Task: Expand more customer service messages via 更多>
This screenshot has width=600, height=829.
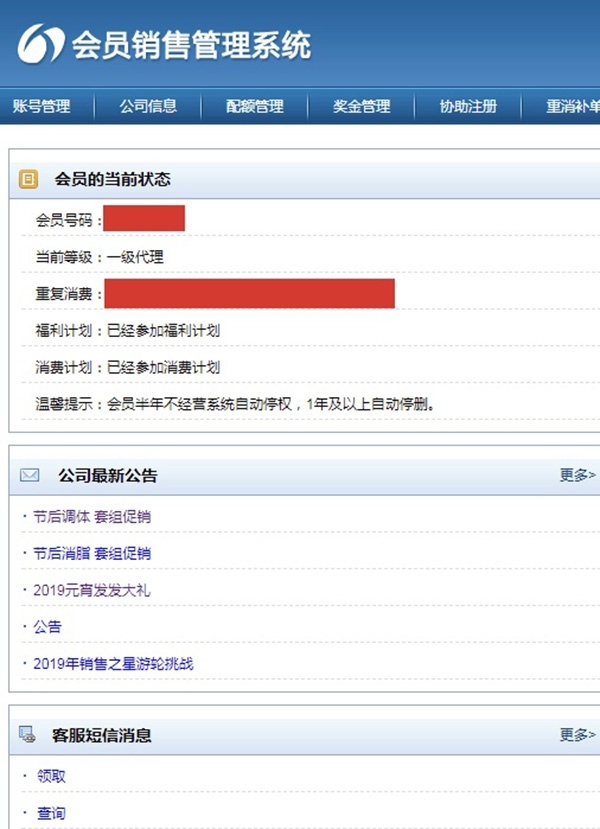Action: coord(577,735)
